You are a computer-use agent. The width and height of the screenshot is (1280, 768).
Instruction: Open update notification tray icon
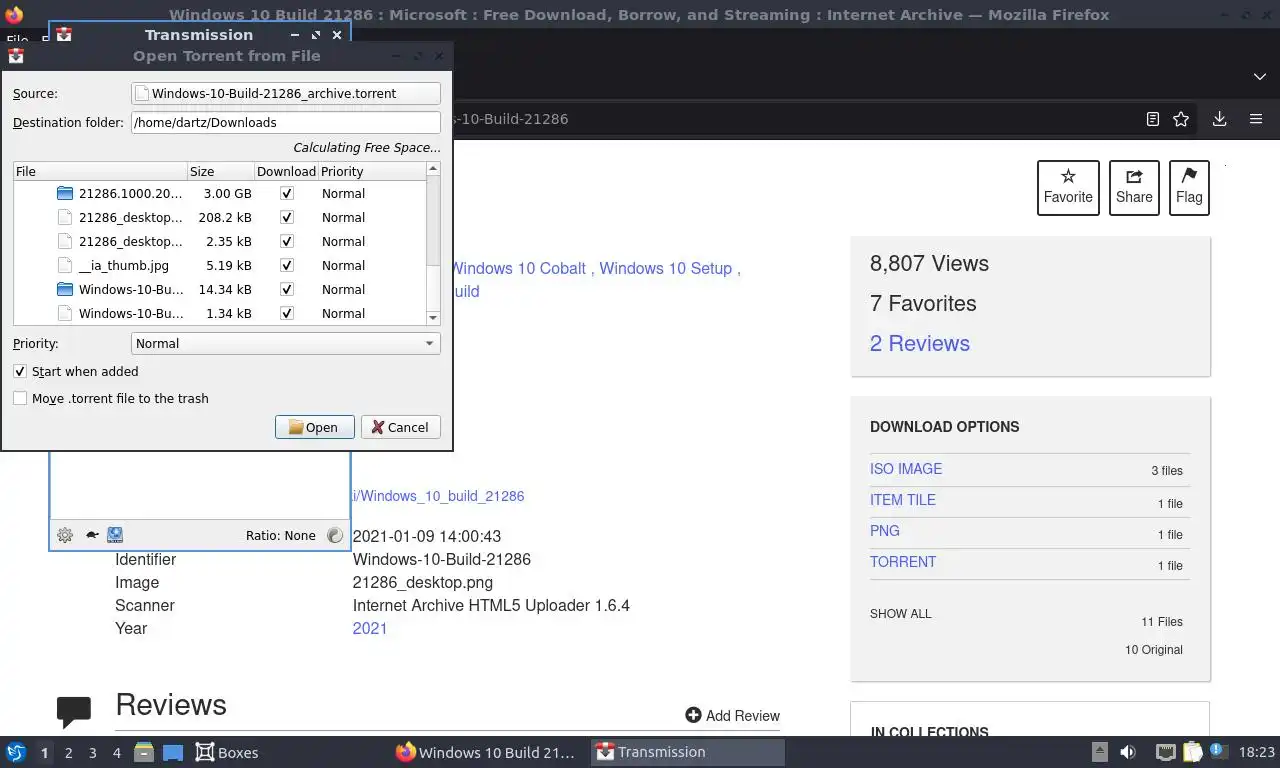click(1218, 752)
